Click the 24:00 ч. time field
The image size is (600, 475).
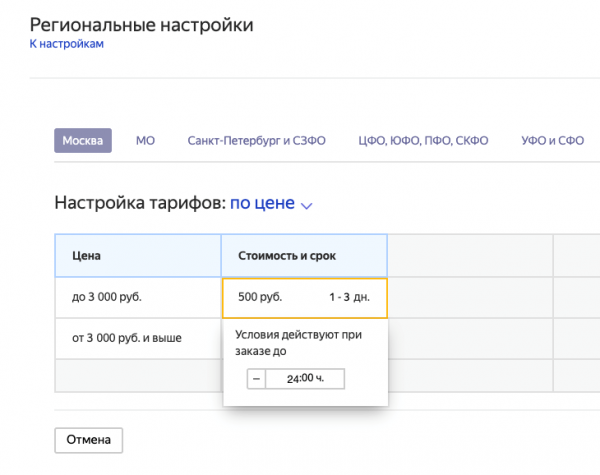305,379
